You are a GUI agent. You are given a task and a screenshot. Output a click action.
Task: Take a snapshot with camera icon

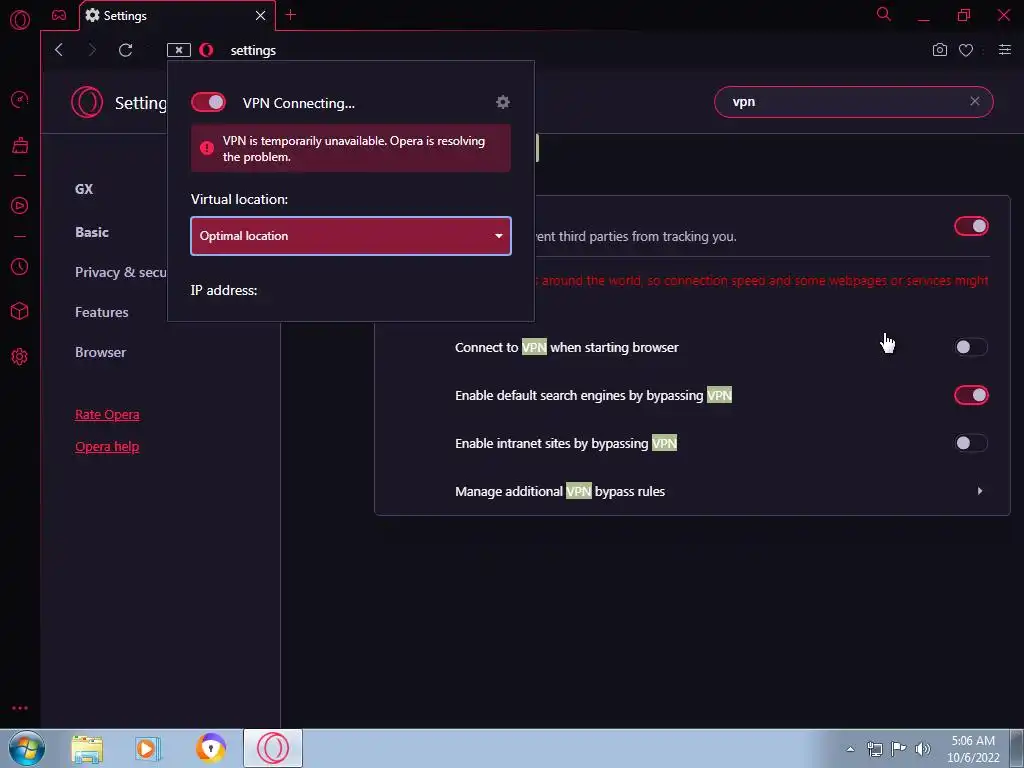[940, 50]
